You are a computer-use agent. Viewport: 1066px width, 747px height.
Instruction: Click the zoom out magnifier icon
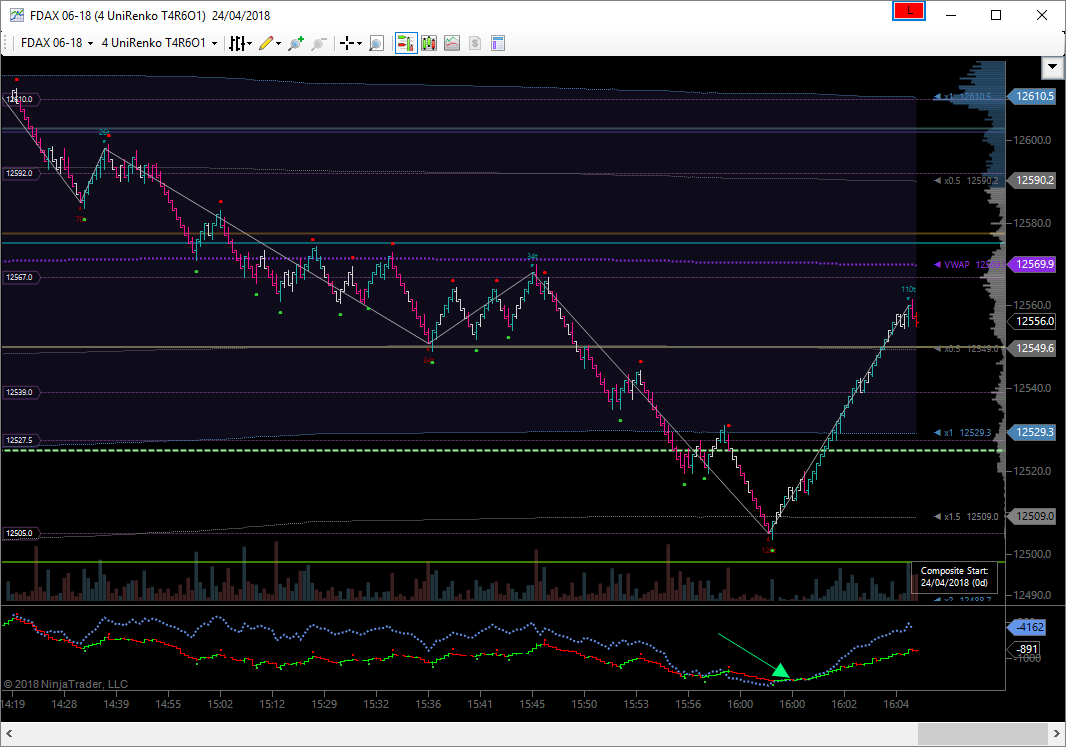click(x=318, y=44)
